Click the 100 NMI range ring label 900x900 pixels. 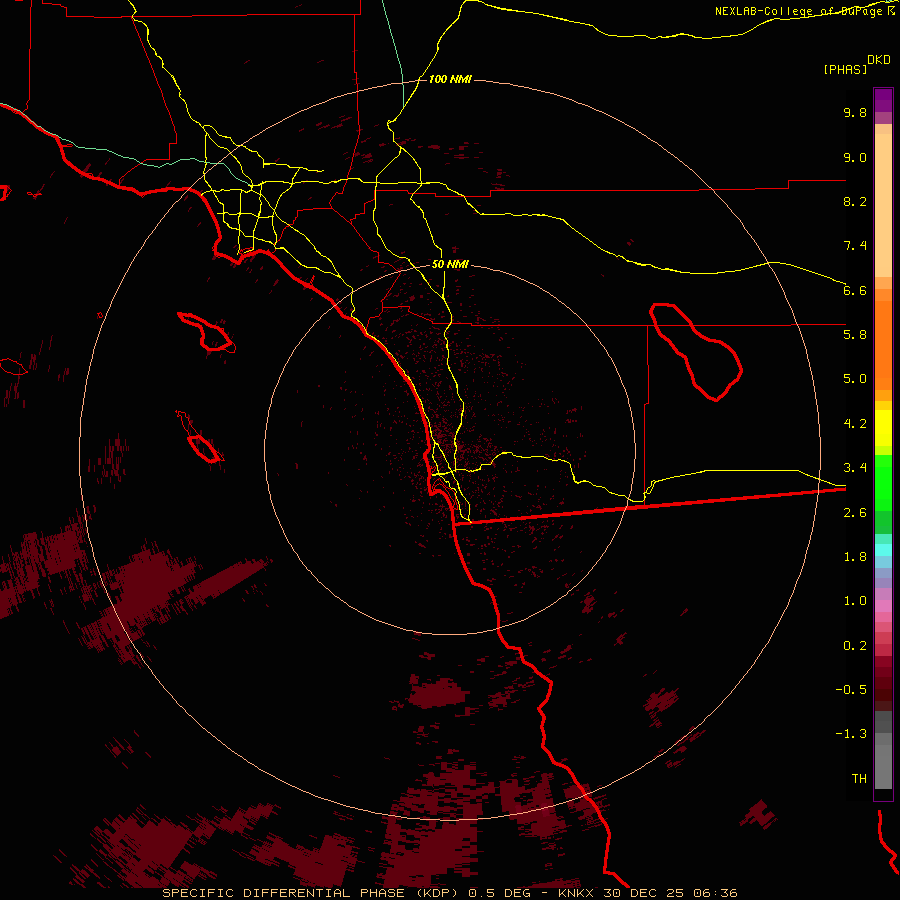(450, 79)
